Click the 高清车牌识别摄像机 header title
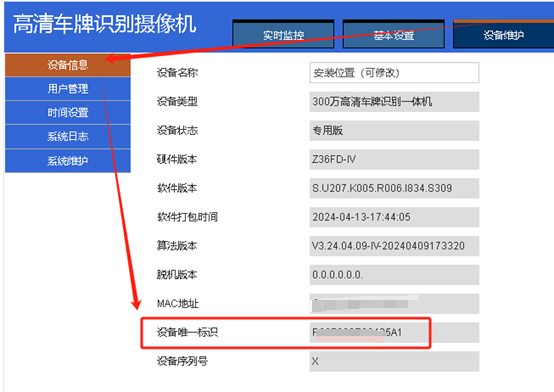Image resolution: width=554 pixels, height=392 pixels. click(105, 24)
